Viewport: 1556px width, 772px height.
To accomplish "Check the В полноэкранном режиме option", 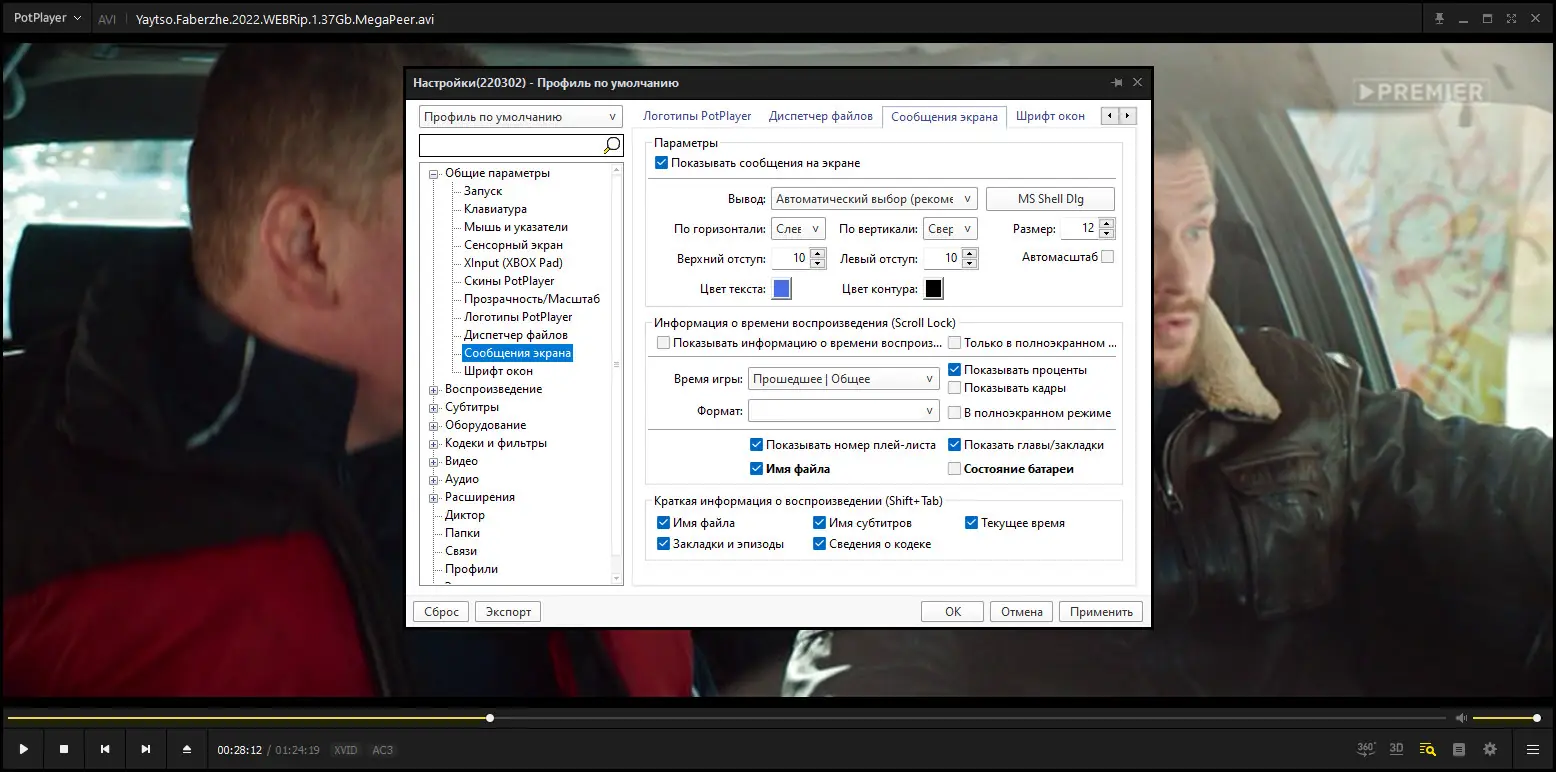I will [x=954, y=413].
